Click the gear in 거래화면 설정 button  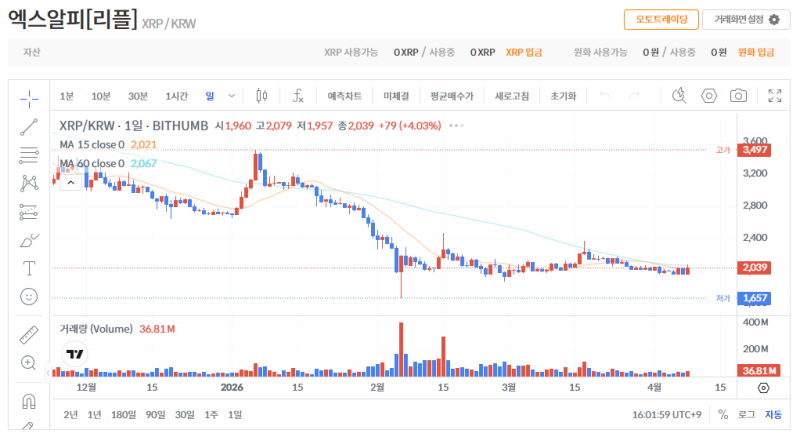774,20
